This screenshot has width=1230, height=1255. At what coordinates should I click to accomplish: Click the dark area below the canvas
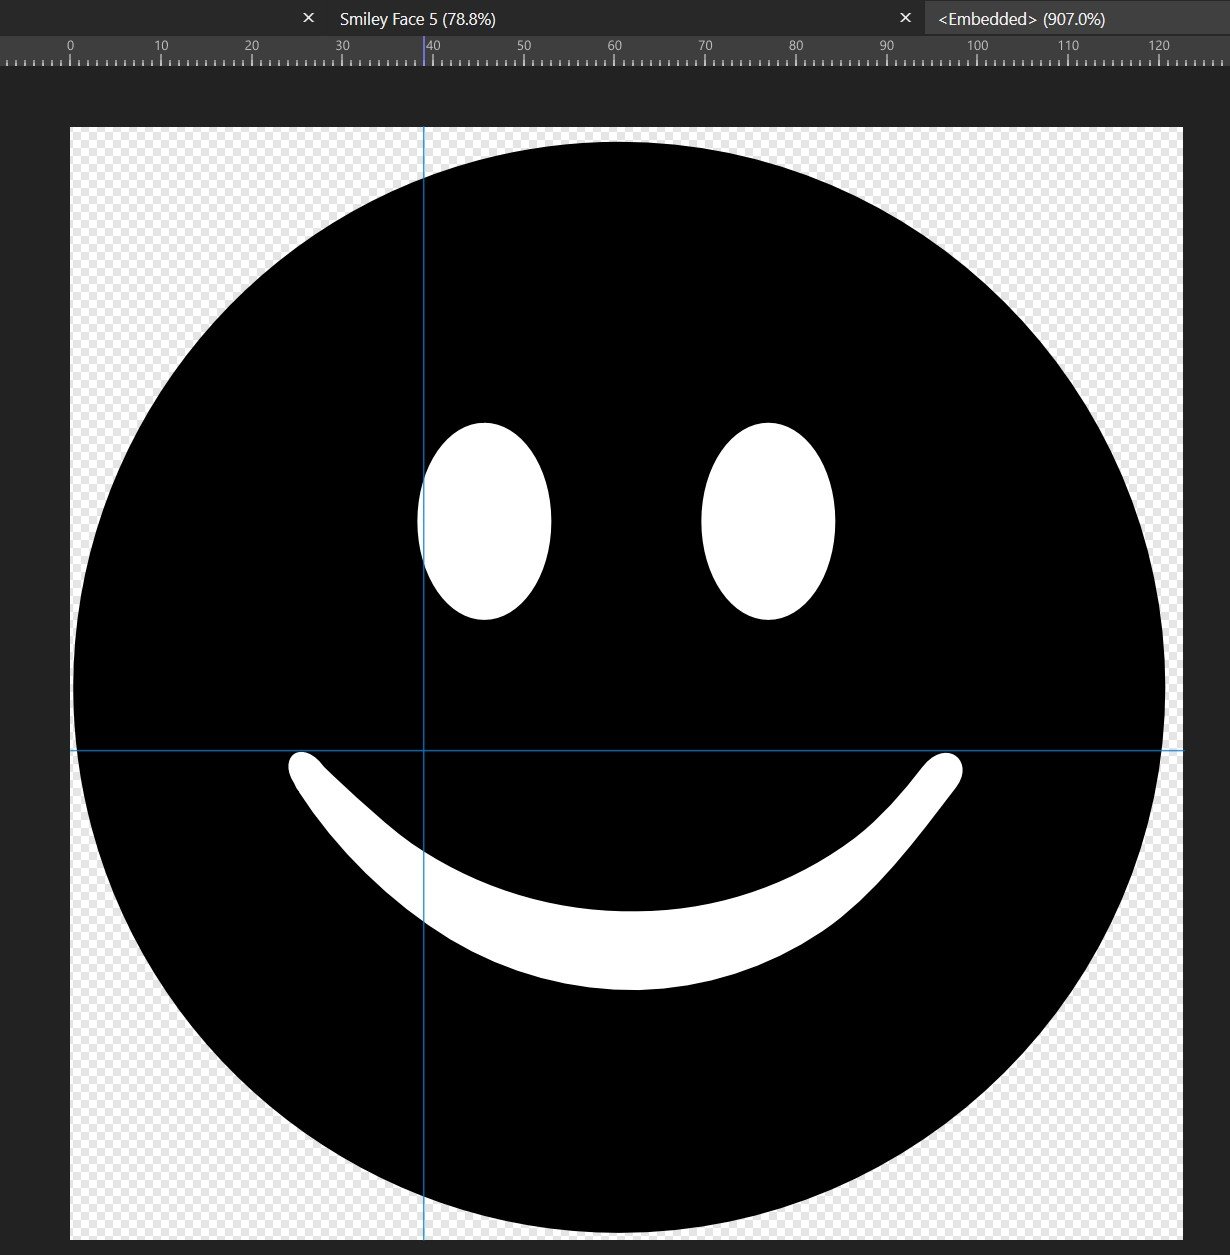tap(615, 1248)
